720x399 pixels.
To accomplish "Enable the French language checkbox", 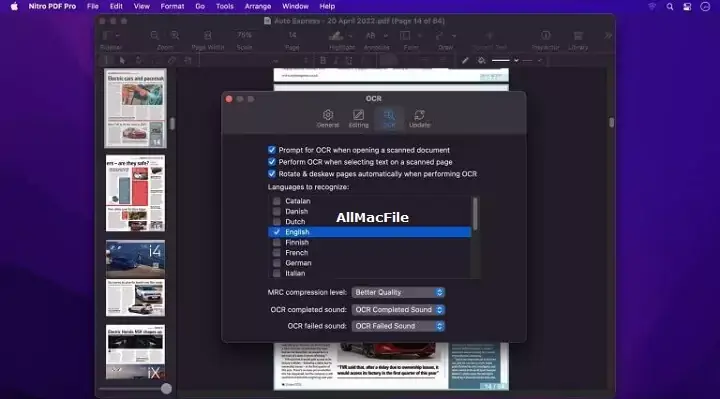I will 276,253.
